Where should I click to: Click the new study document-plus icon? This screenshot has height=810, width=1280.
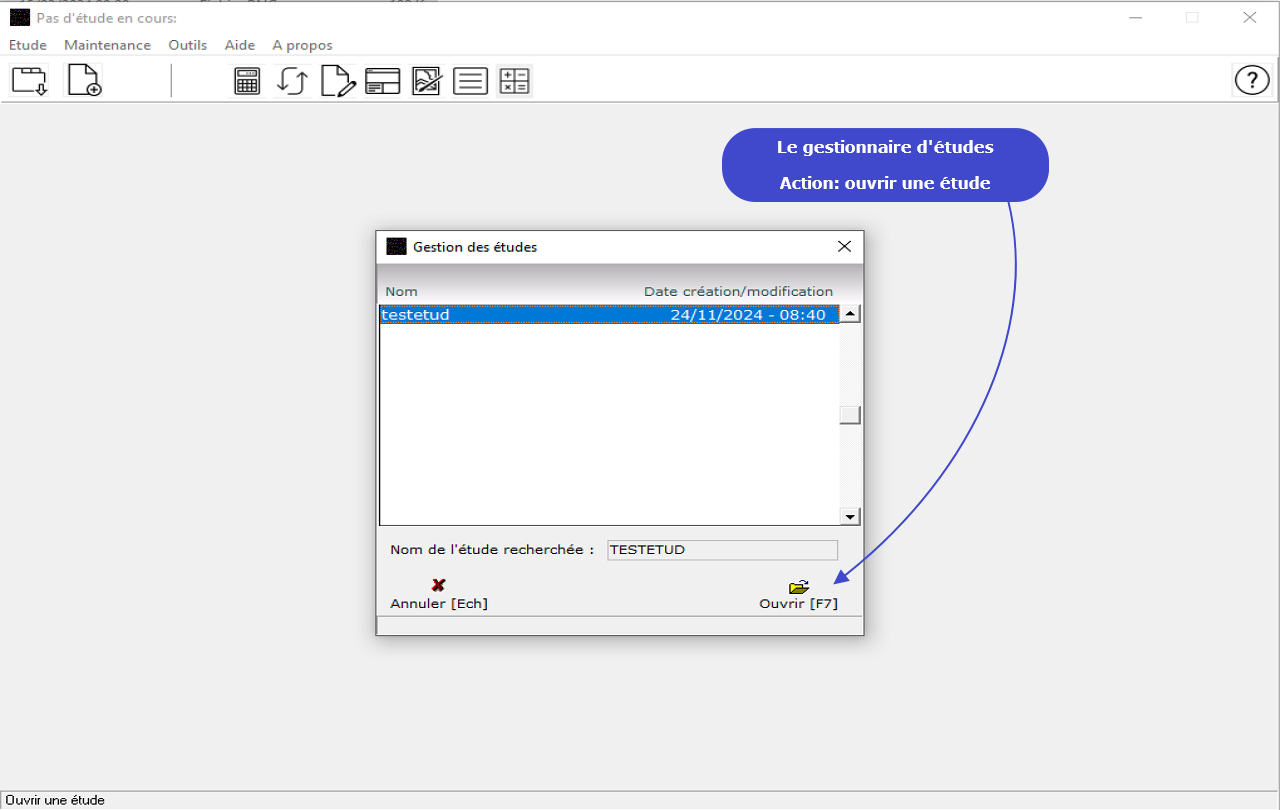coord(84,80)
